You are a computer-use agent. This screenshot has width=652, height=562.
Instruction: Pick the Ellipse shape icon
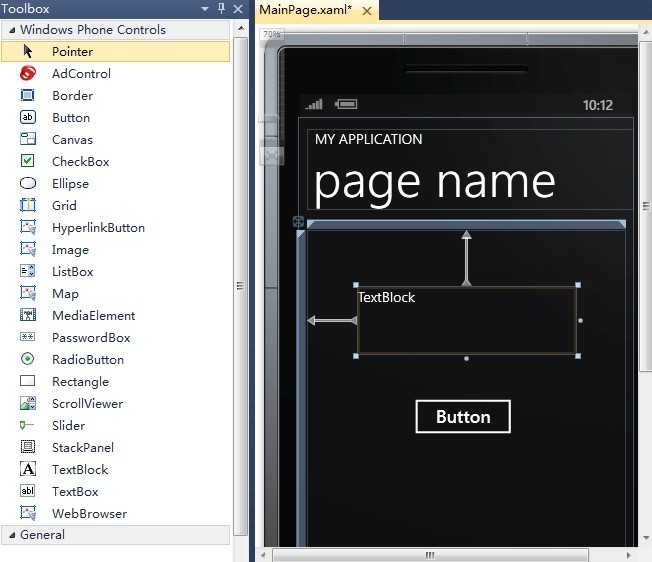27,183
